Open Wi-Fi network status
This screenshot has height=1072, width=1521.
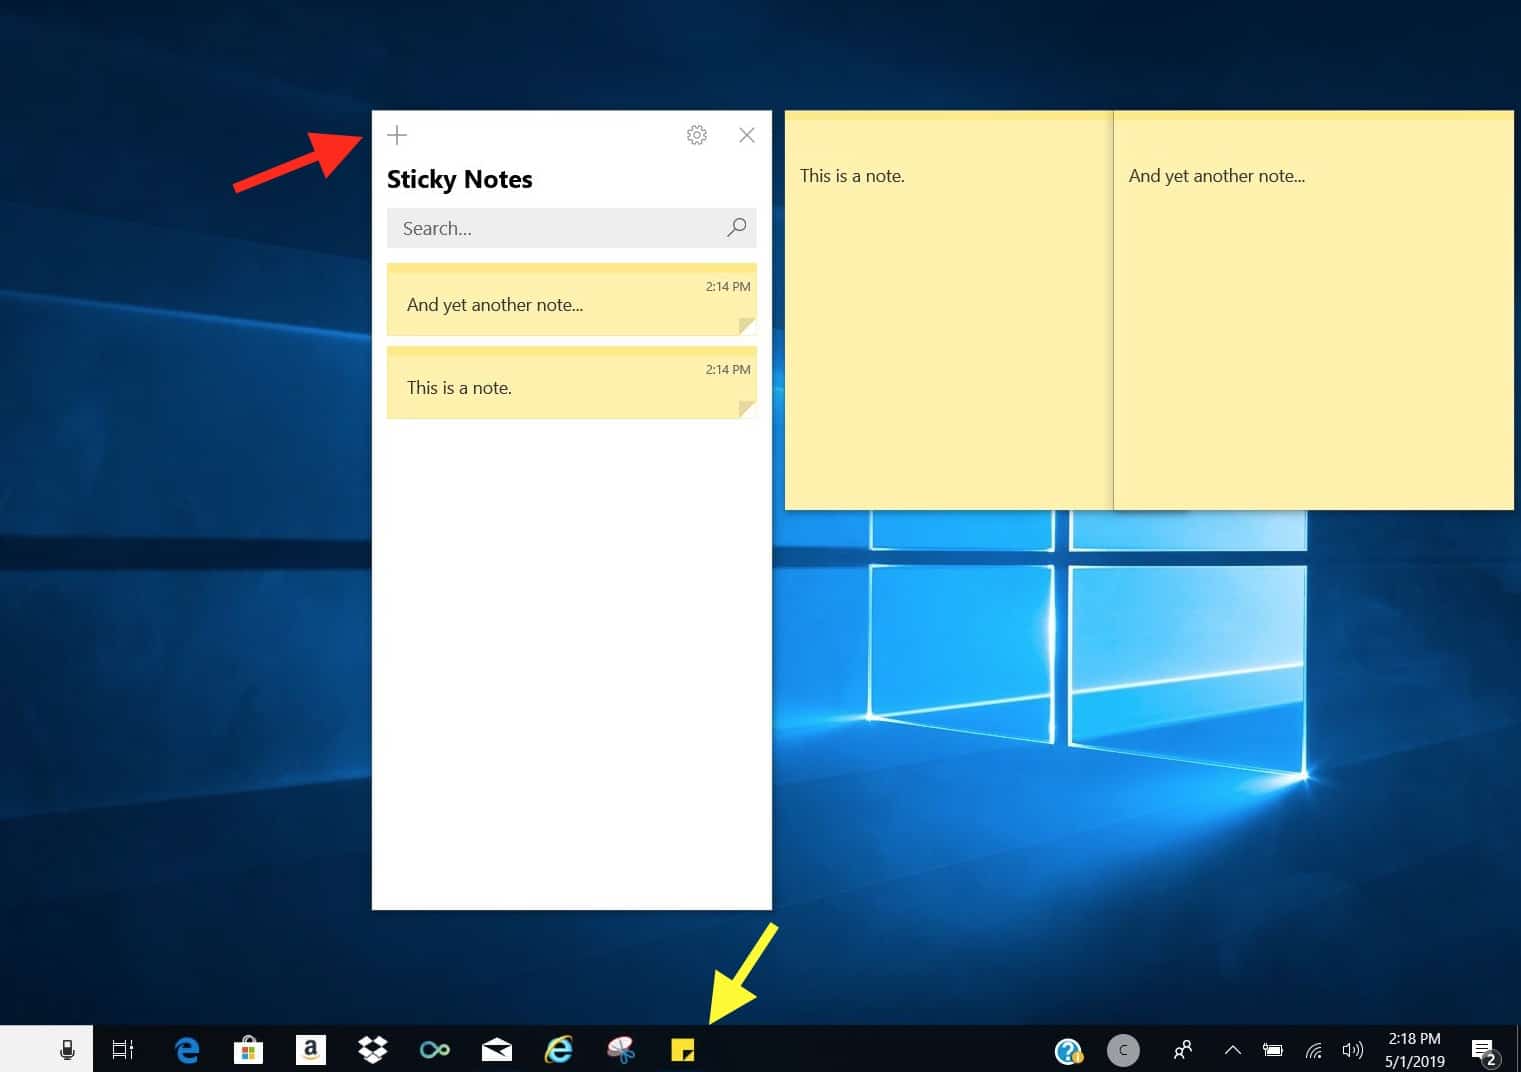coord(1312,1049)
